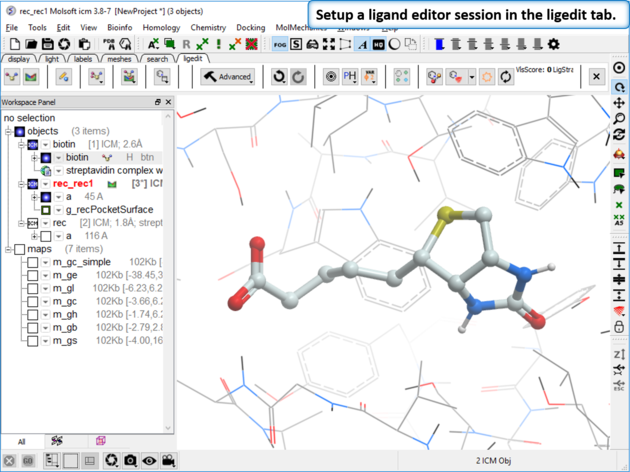Click the eye icon in bottom toolbar
630x472 pixels.
[x=149, y=461]
